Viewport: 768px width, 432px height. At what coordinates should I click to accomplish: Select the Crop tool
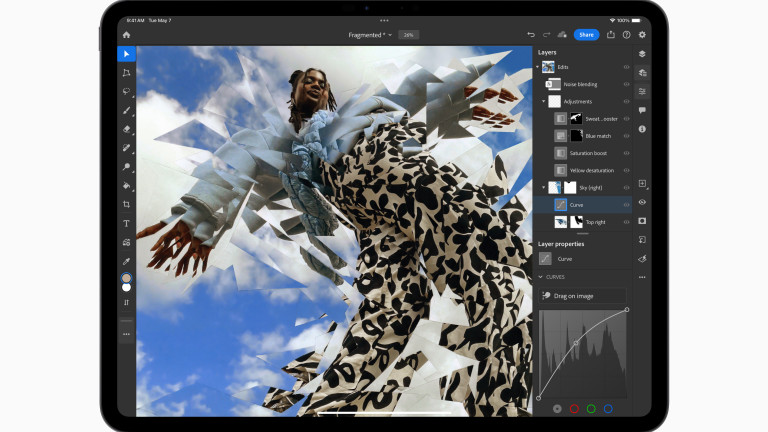click(x=126, y=204)
